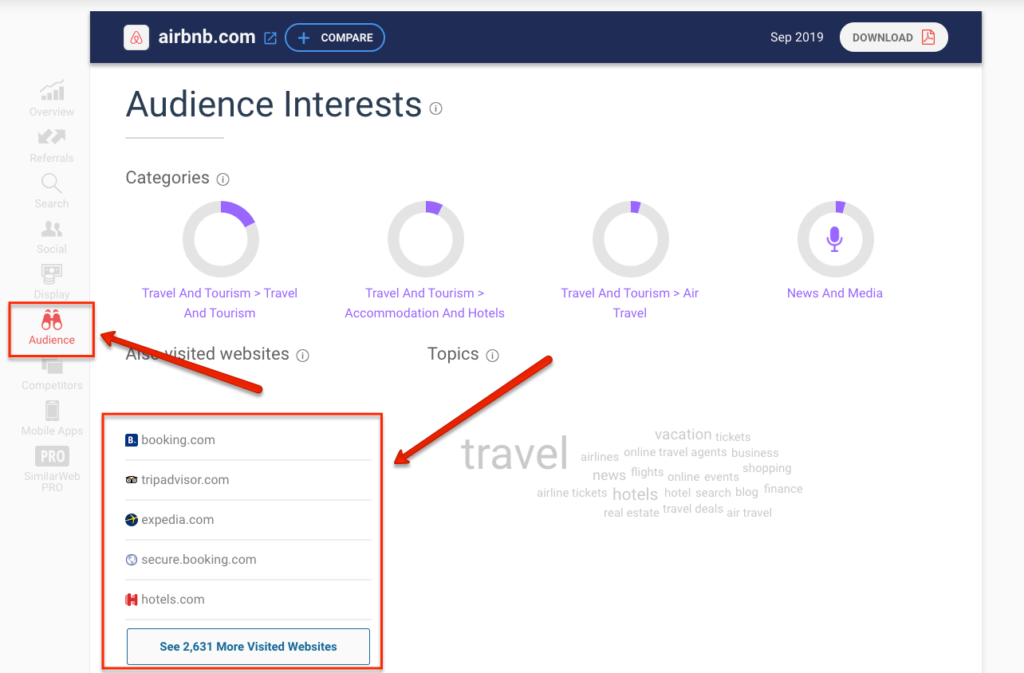
Task: Show info tooltip for Audience Interests
Action: tap(436, 108)
